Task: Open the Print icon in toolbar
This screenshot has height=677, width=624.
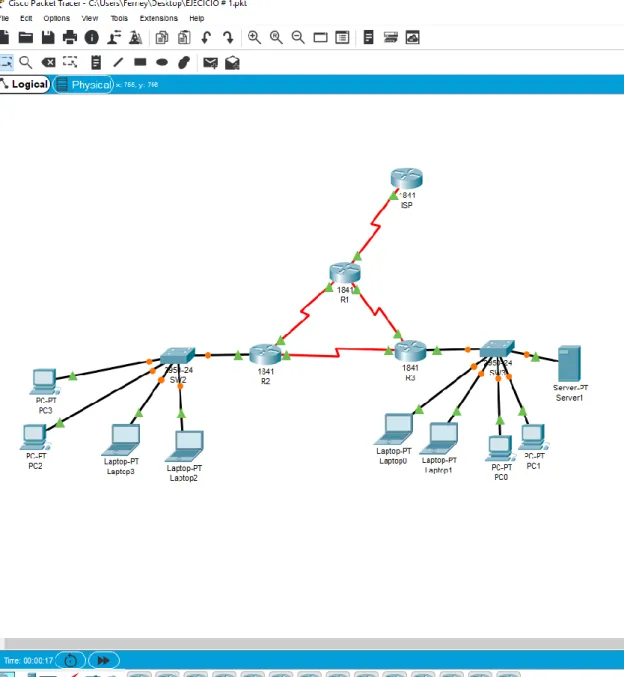Action: point(70,38)
